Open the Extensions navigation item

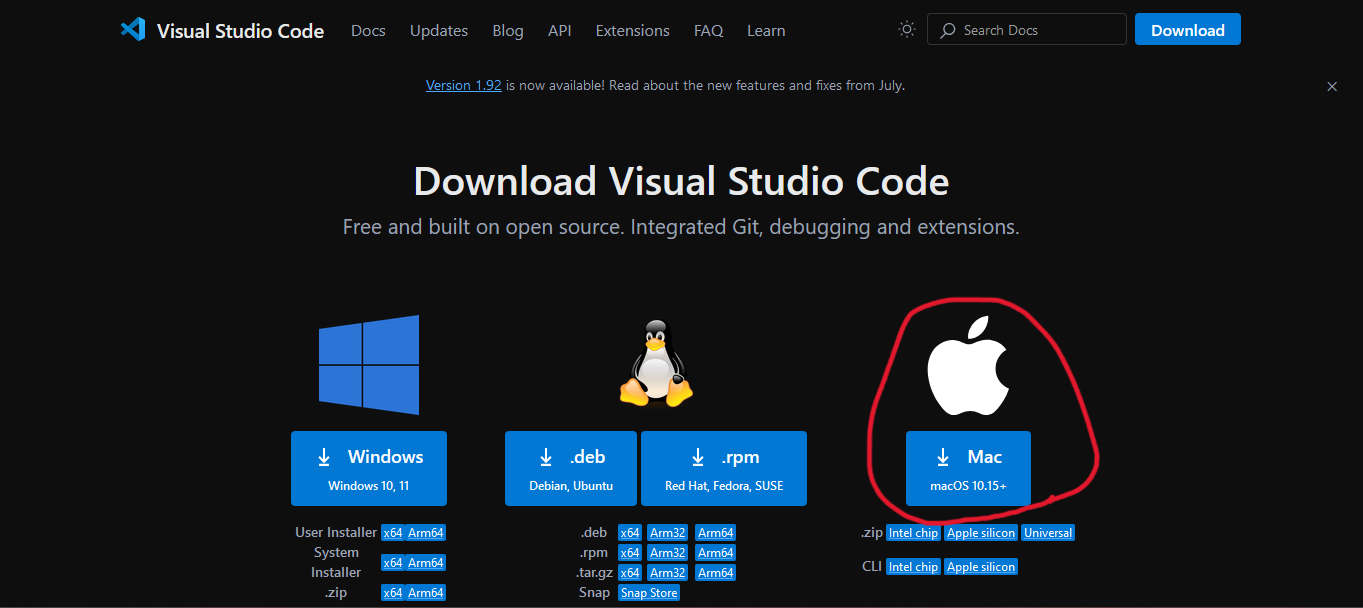point(633,30)
